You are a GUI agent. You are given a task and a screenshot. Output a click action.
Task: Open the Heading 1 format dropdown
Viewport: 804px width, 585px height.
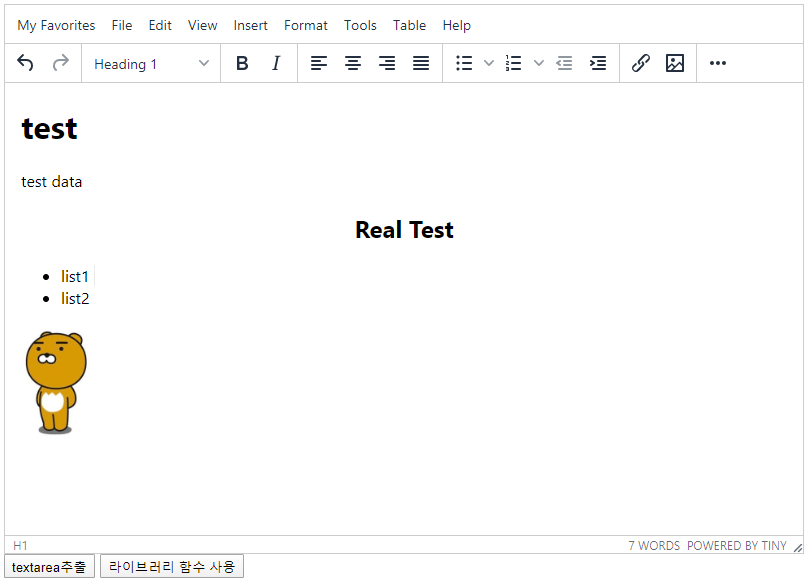click(x=151, y=64)
